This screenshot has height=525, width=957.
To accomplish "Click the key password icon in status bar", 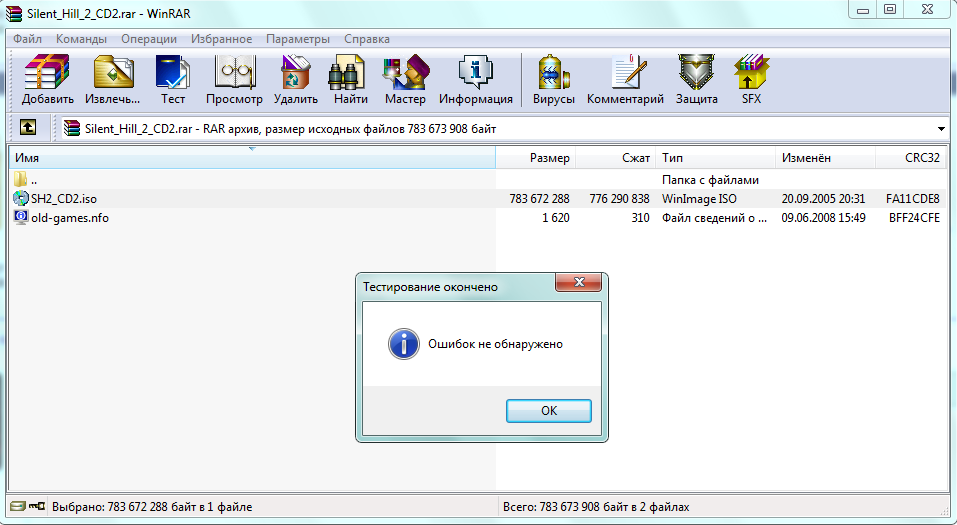I will coord(37,505).
